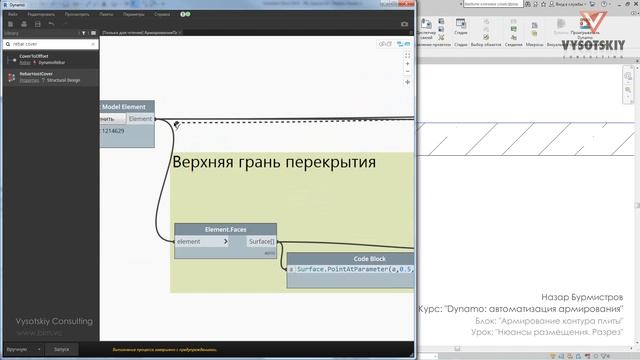Click the execution warning status message
This screenshot has width=640, height=360.
click(164, 350)
